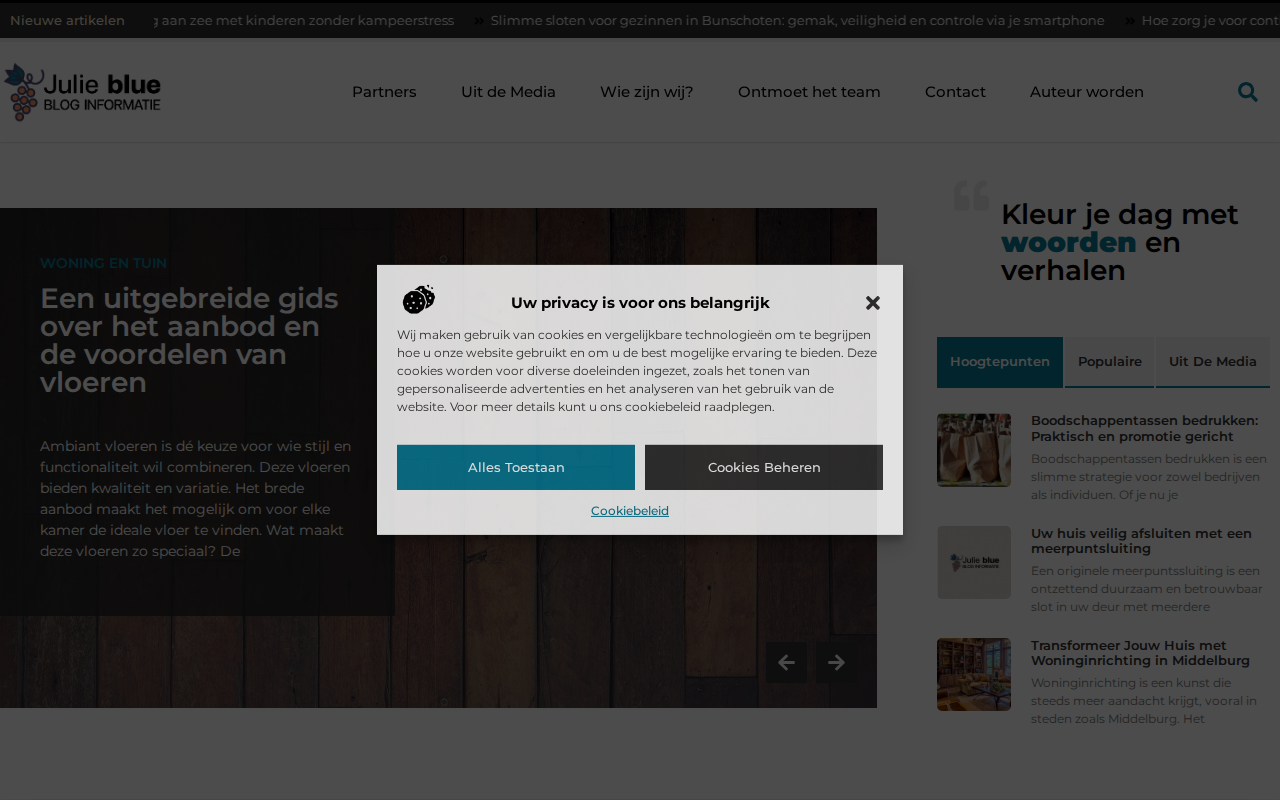Open the Partners menu item
This screenshot has width=1280, height=800.
click(384, 92)
